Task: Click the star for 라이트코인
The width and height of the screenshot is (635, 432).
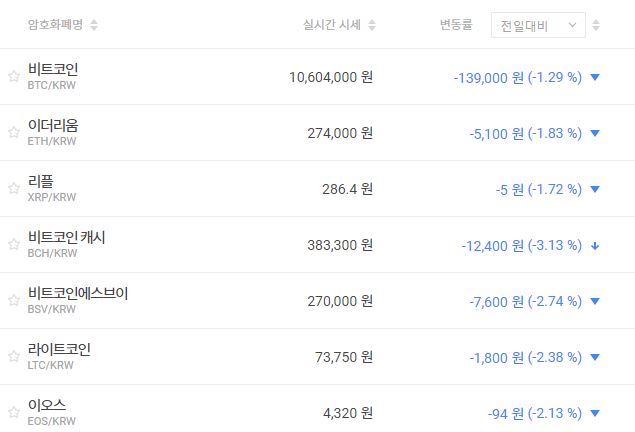Action: coord(13,357)
